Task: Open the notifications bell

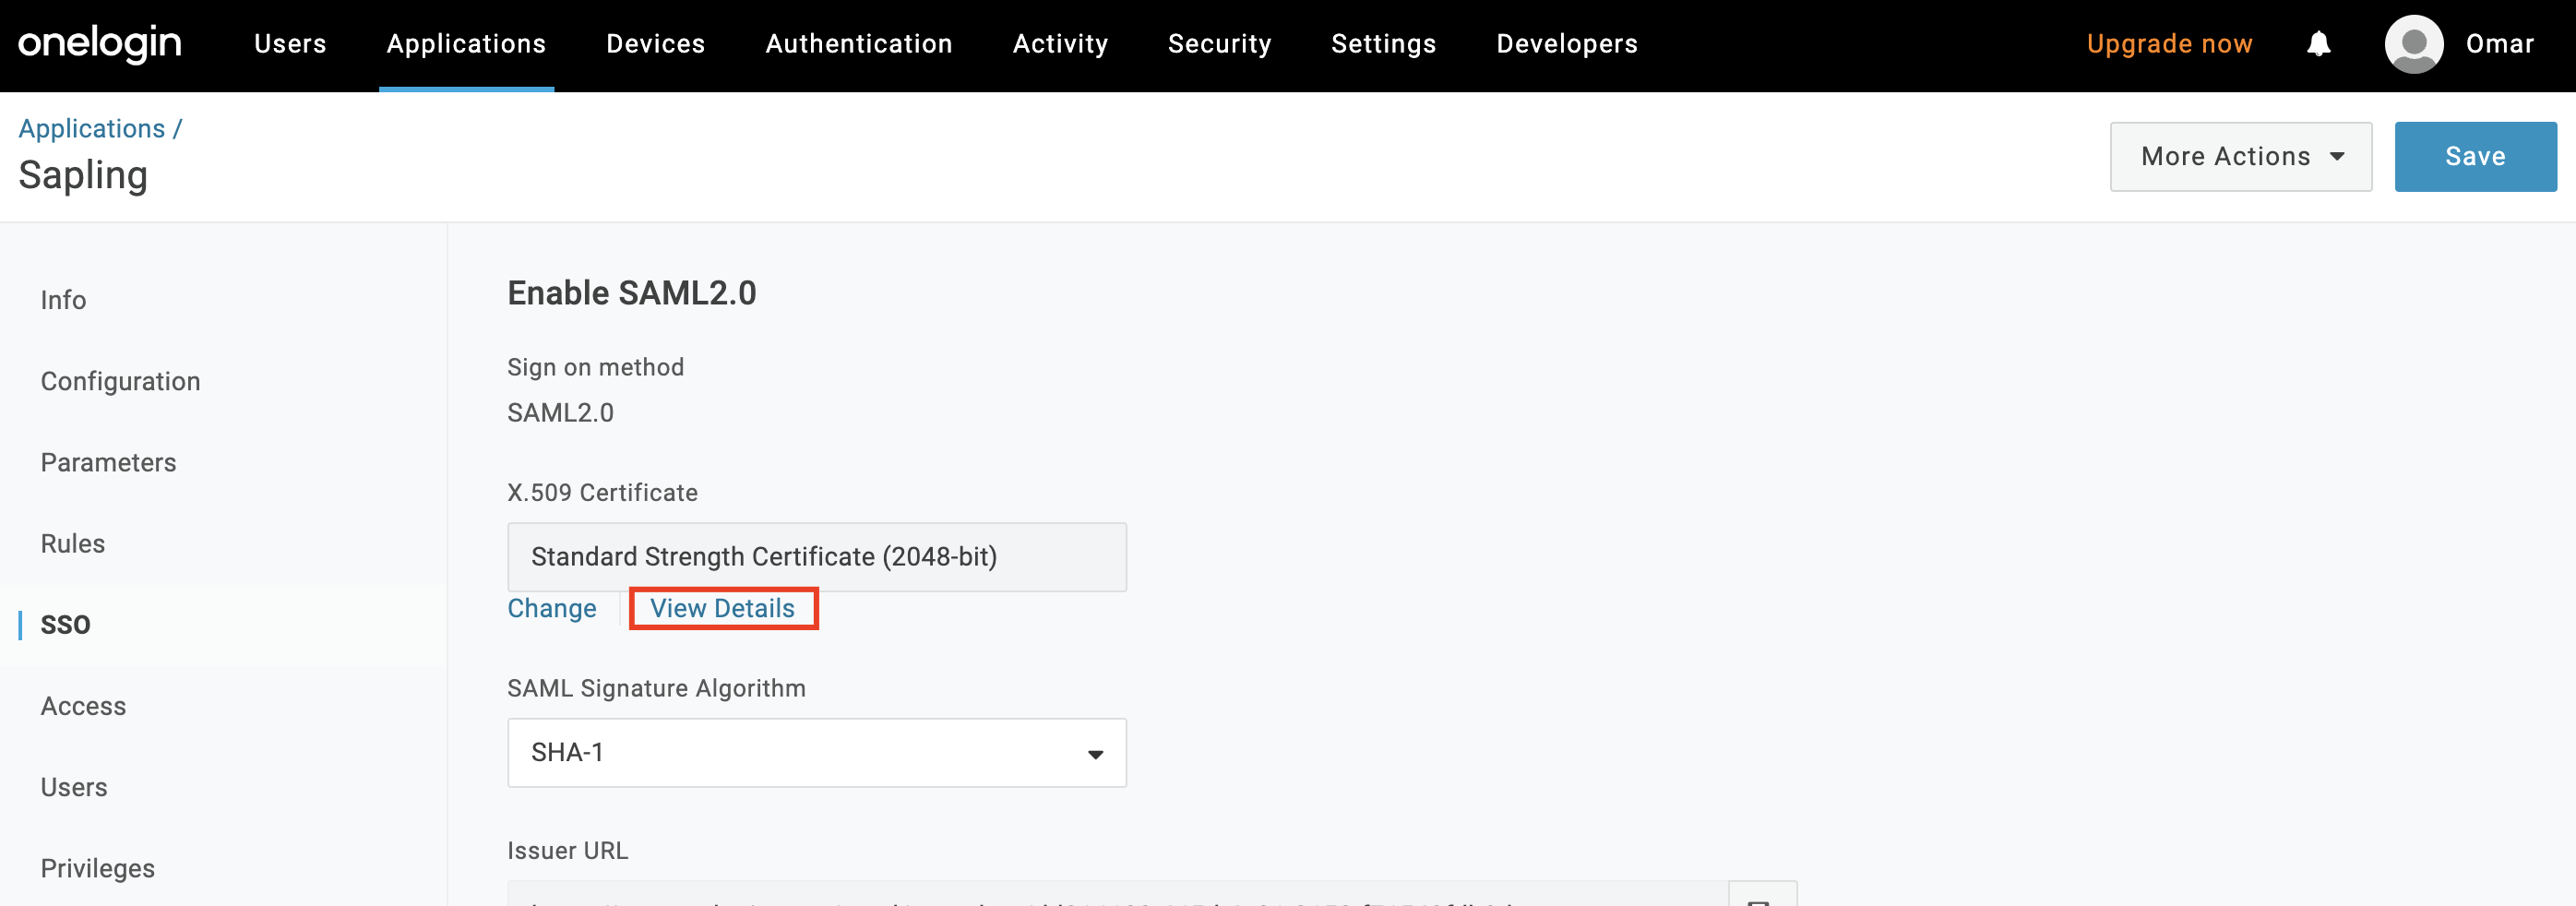Action: (x=2318, y=44)
